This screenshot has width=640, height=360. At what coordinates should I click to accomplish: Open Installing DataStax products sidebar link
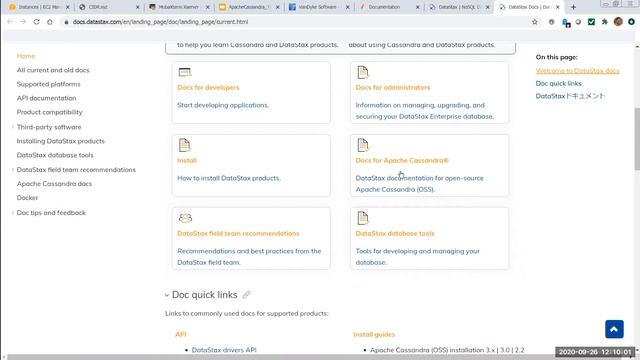[x=61, y=141]
